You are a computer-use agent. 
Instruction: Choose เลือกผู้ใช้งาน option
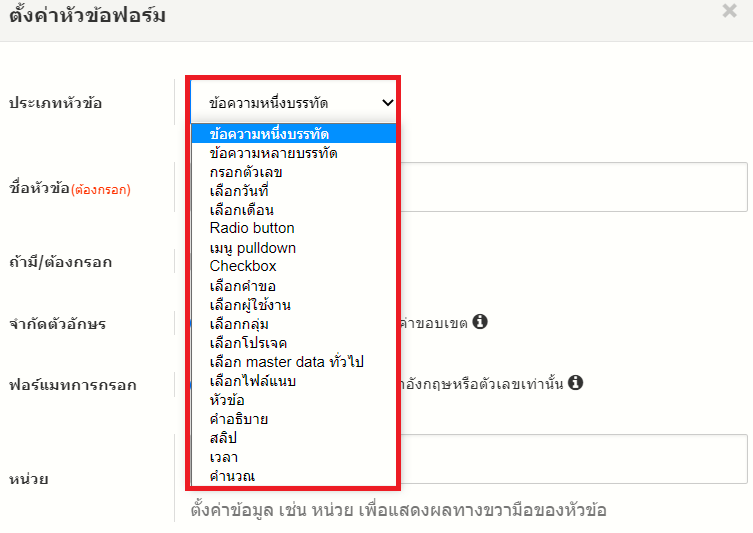point(250,305)
